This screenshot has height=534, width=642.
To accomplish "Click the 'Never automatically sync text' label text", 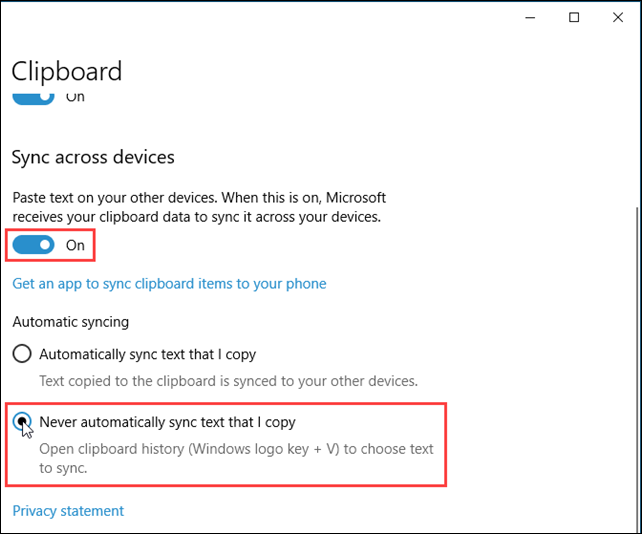I will pos(167,422).
